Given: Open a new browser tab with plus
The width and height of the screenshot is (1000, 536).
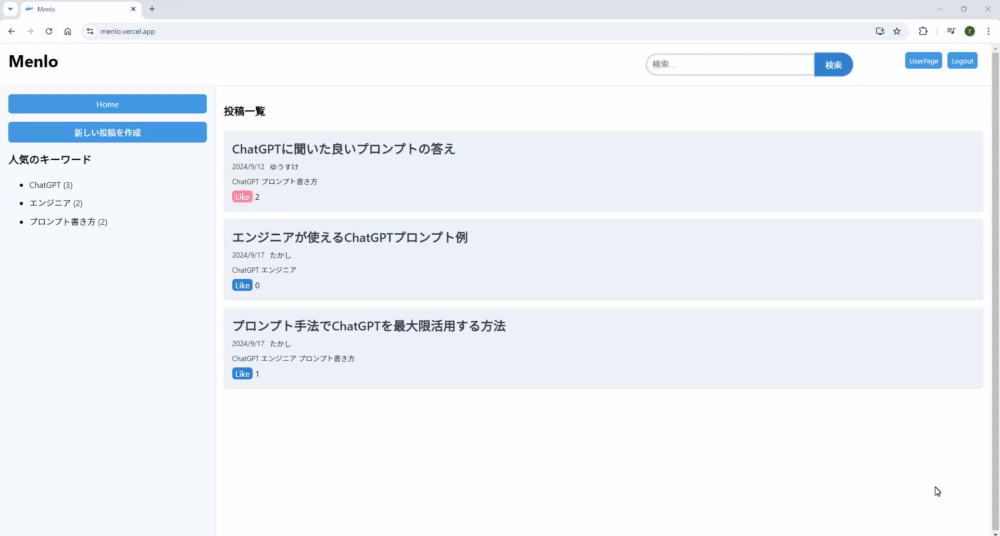Looking at the screenshot, I should 152,9.
